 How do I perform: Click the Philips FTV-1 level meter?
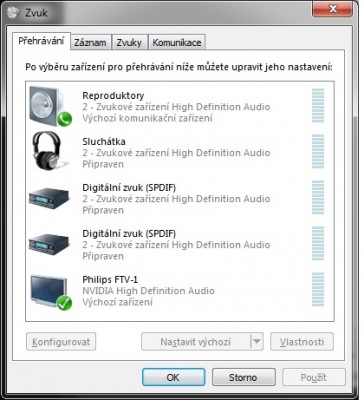click(x=318, y=289)
